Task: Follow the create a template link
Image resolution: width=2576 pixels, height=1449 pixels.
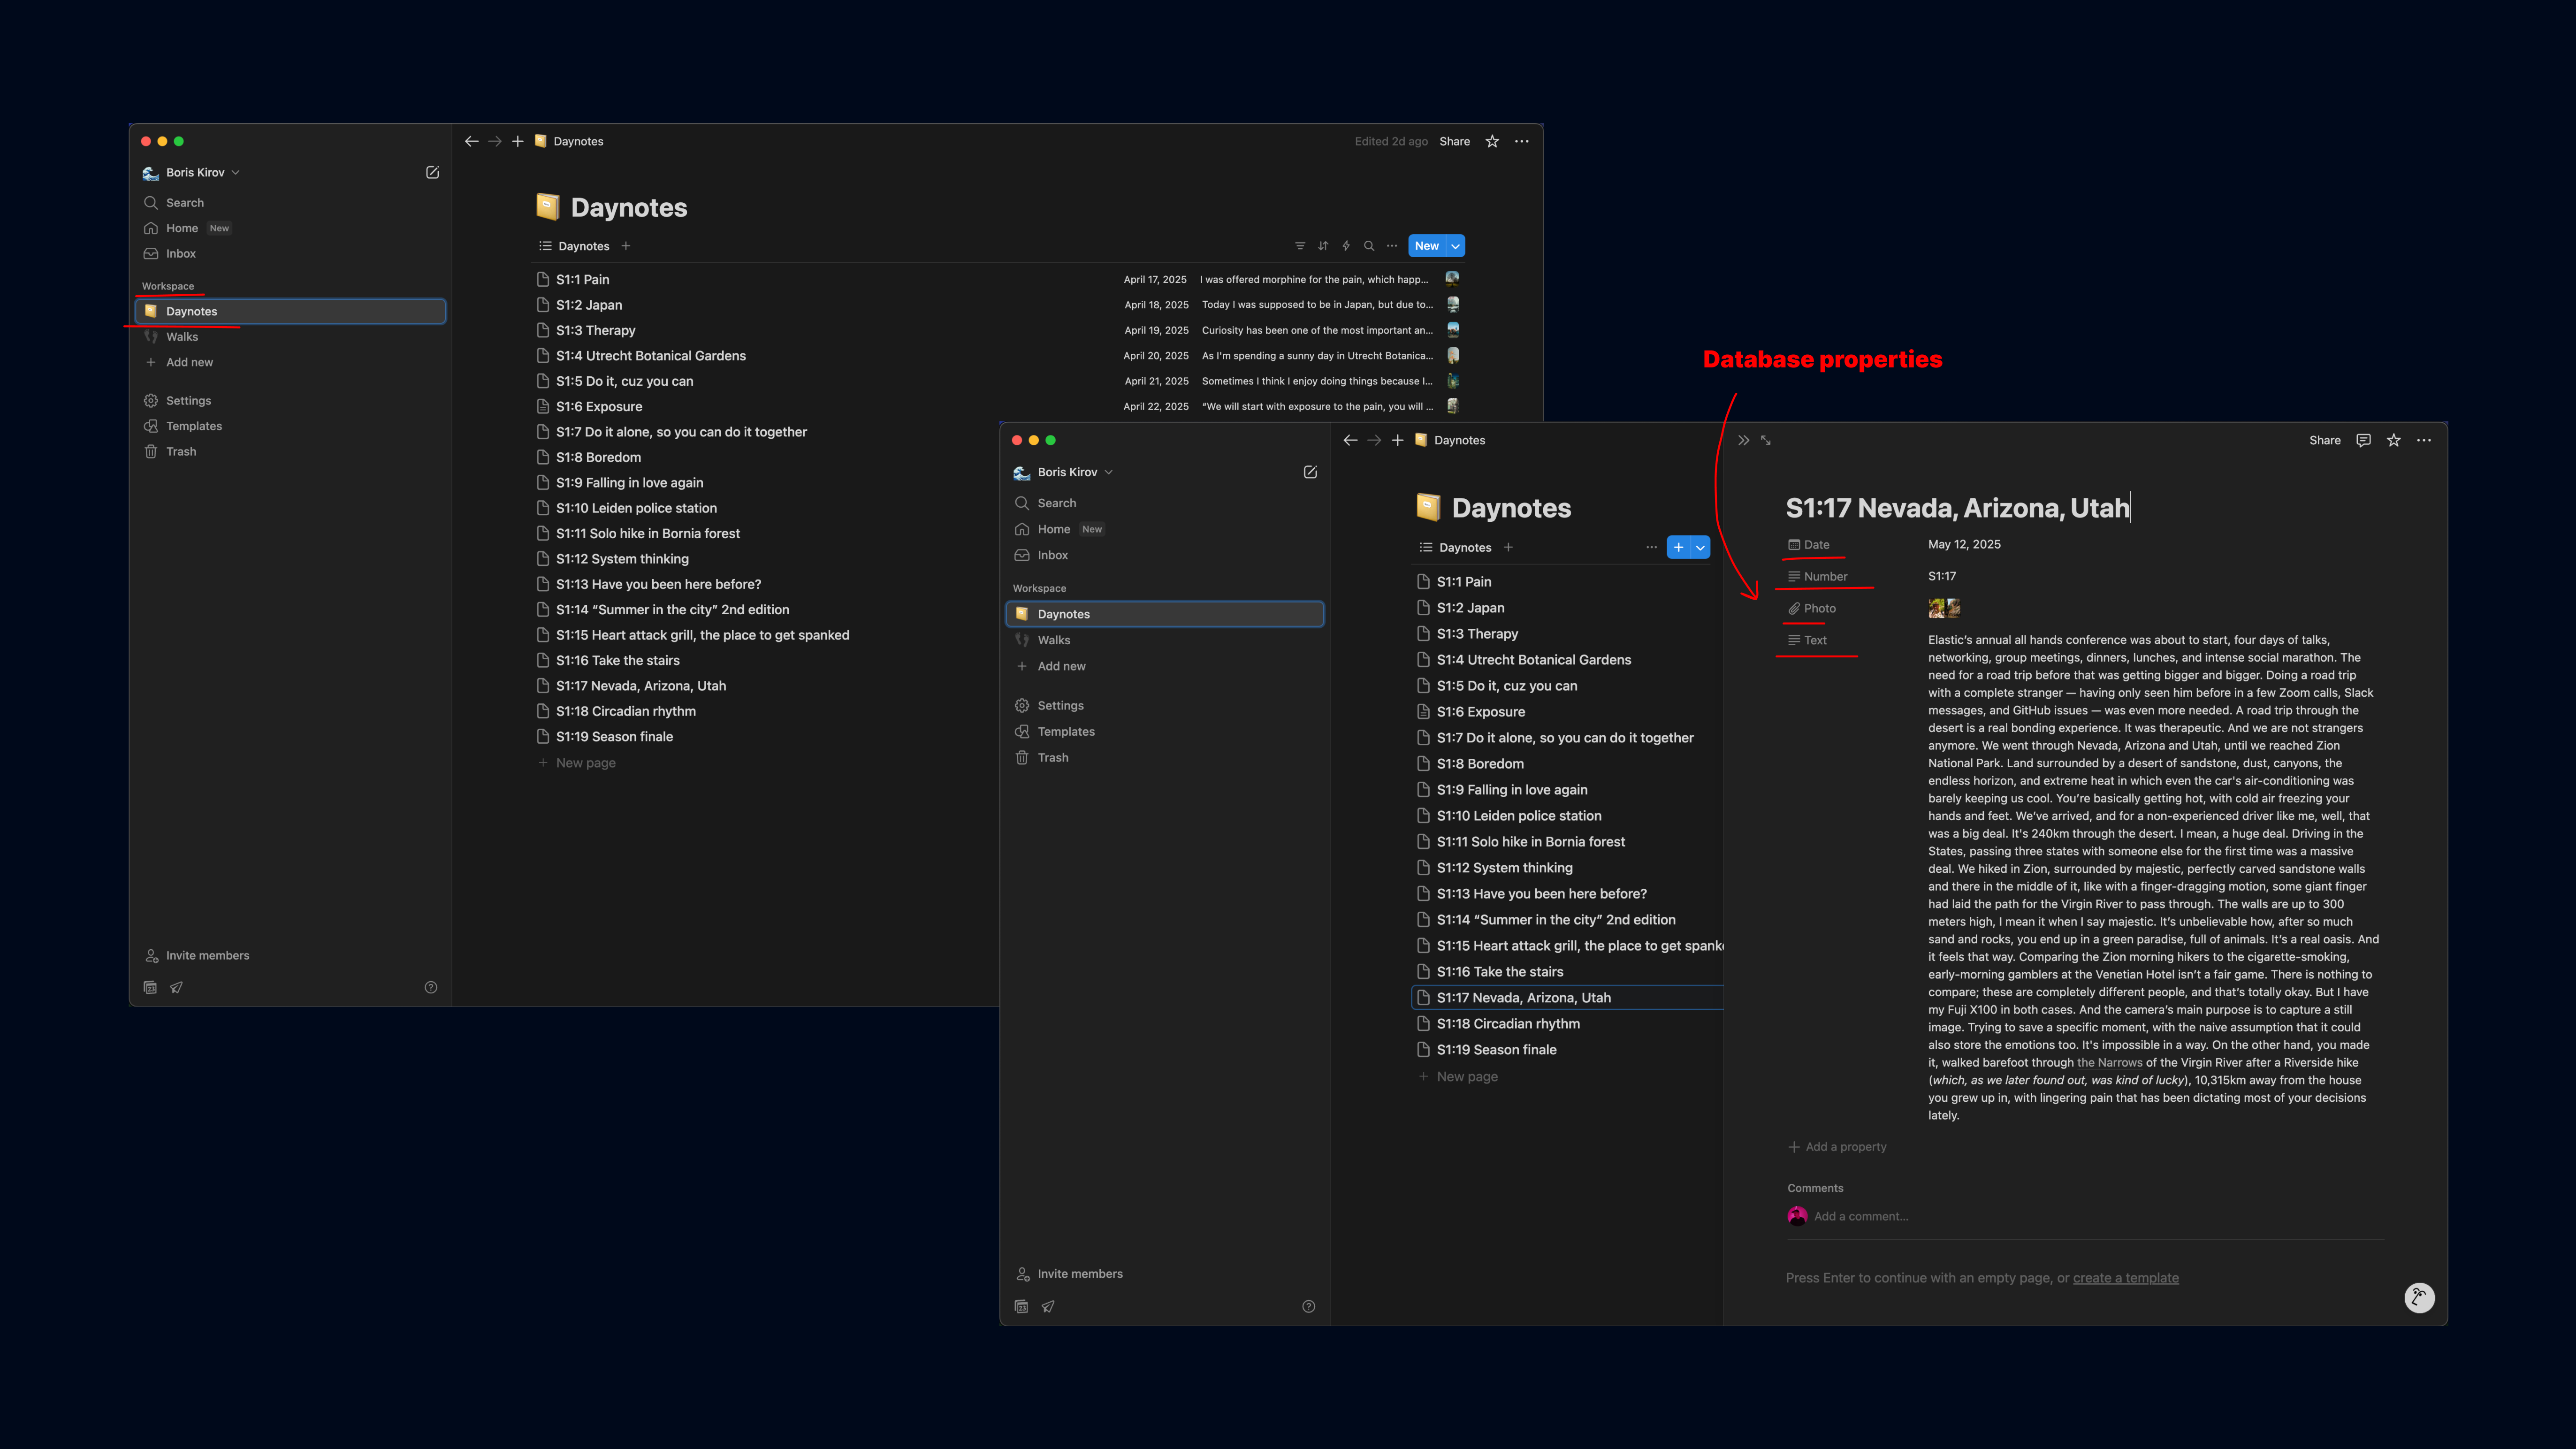Action: [x=2125, y=1278]
